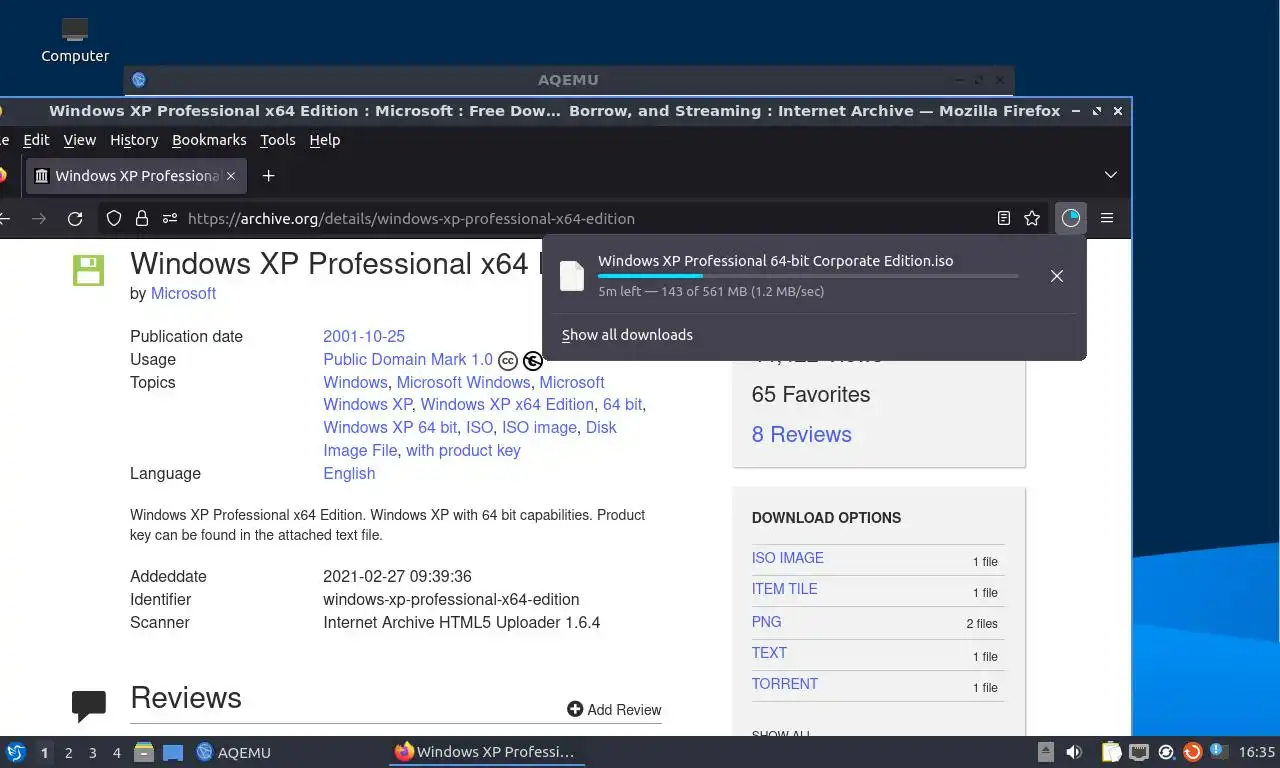Click the volume speaker tray icon

(1074, 752)
